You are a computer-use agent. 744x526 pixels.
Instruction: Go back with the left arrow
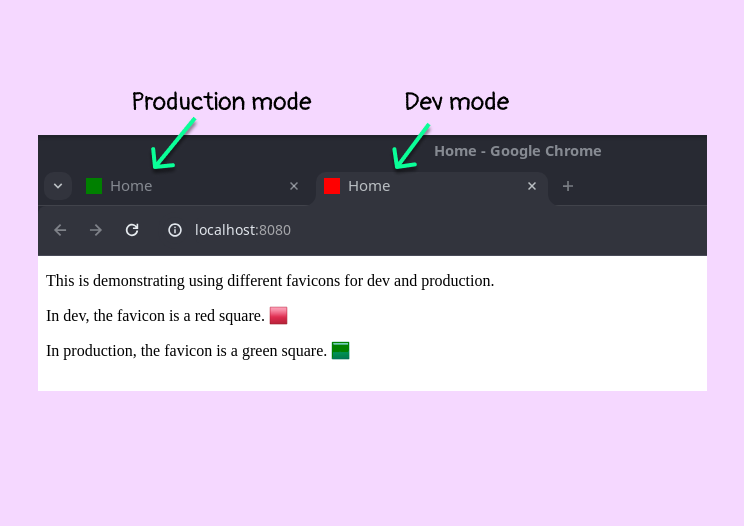click(x=60, y=230)
